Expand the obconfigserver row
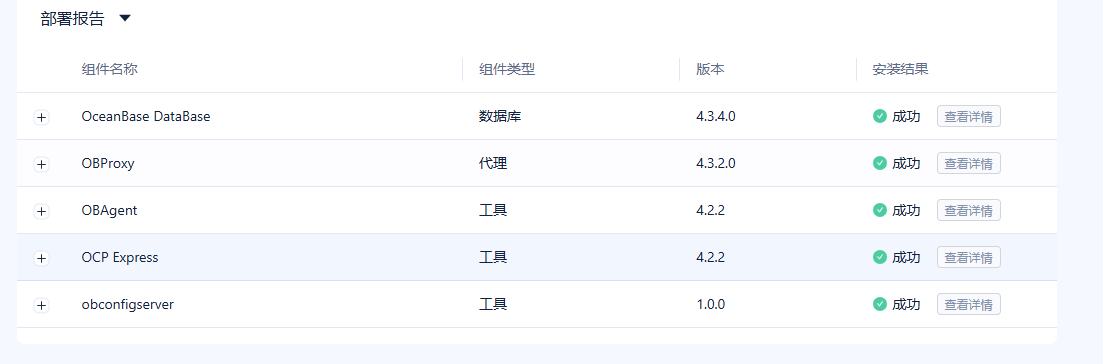The height and width of the screenshot is (364, 1103). pos(42,306)
